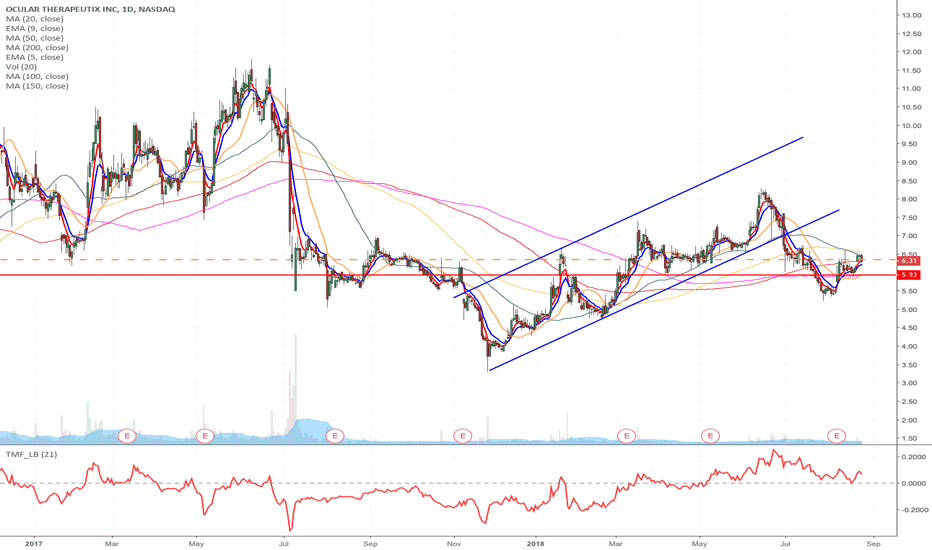Viewport: 932px width, 550px height.
Task: Click the earnings marker near March 2018
Action: [x=626, y=436]
